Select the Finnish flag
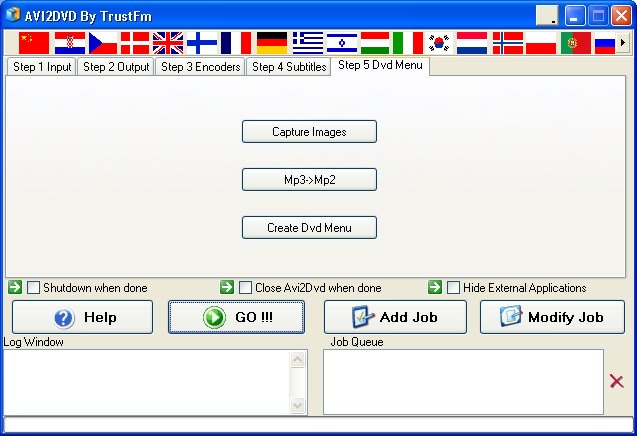Screen dimensions: 637x436 click(202, 43)
